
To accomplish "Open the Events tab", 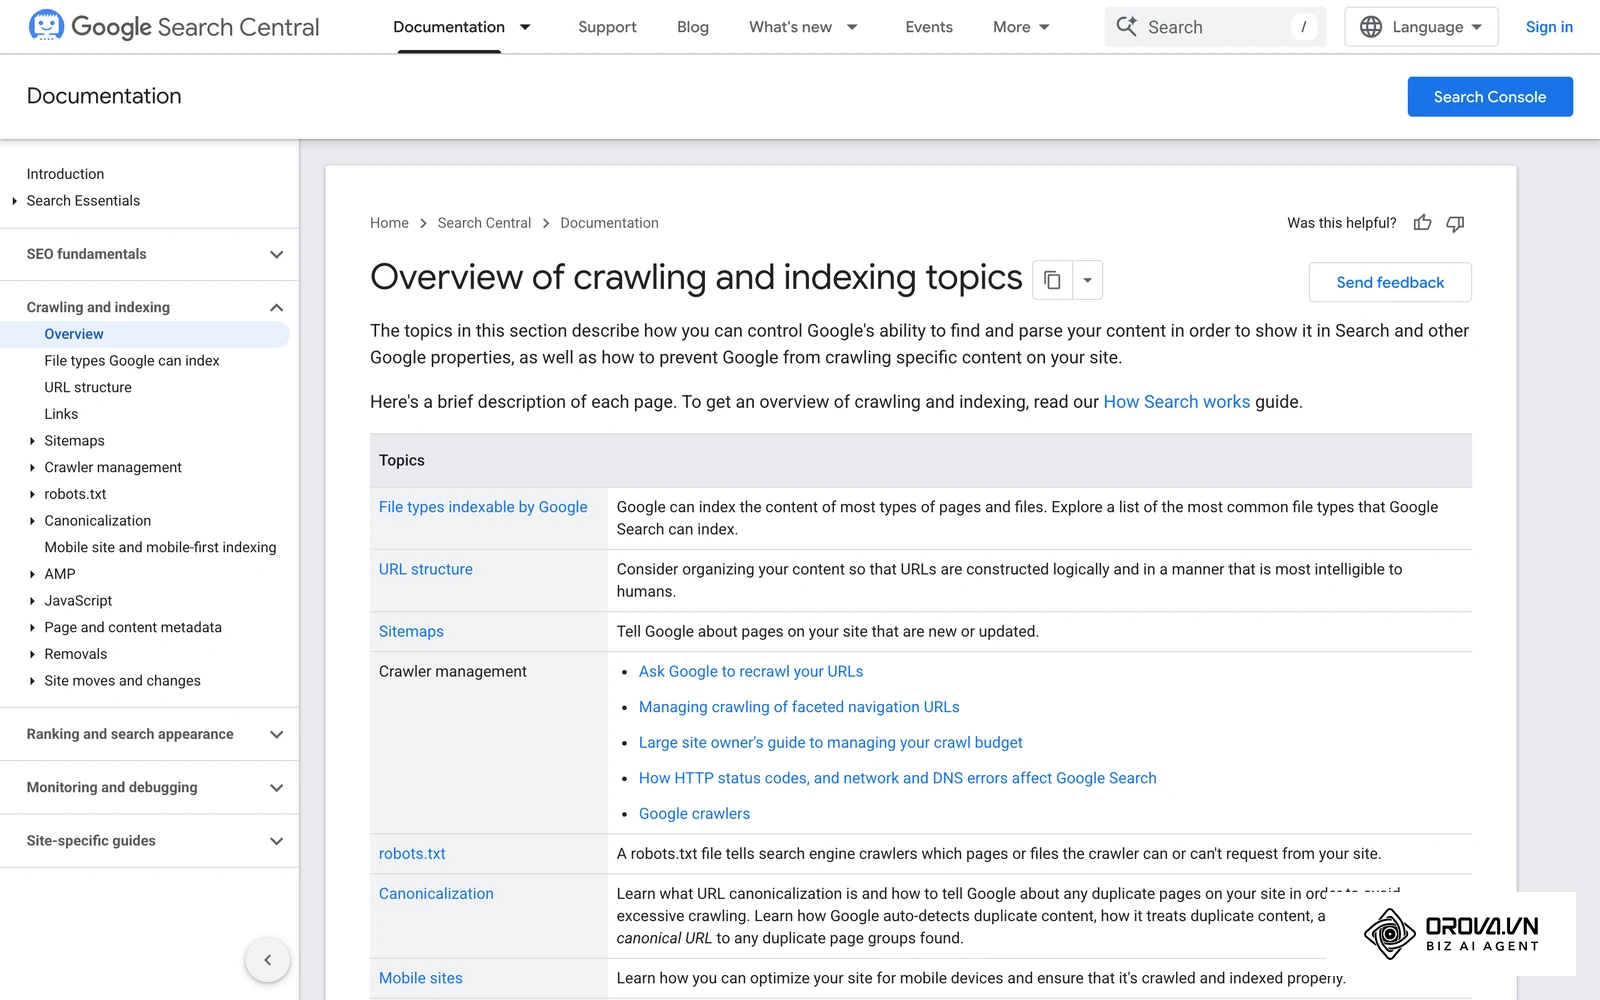I will pos(929,27).
